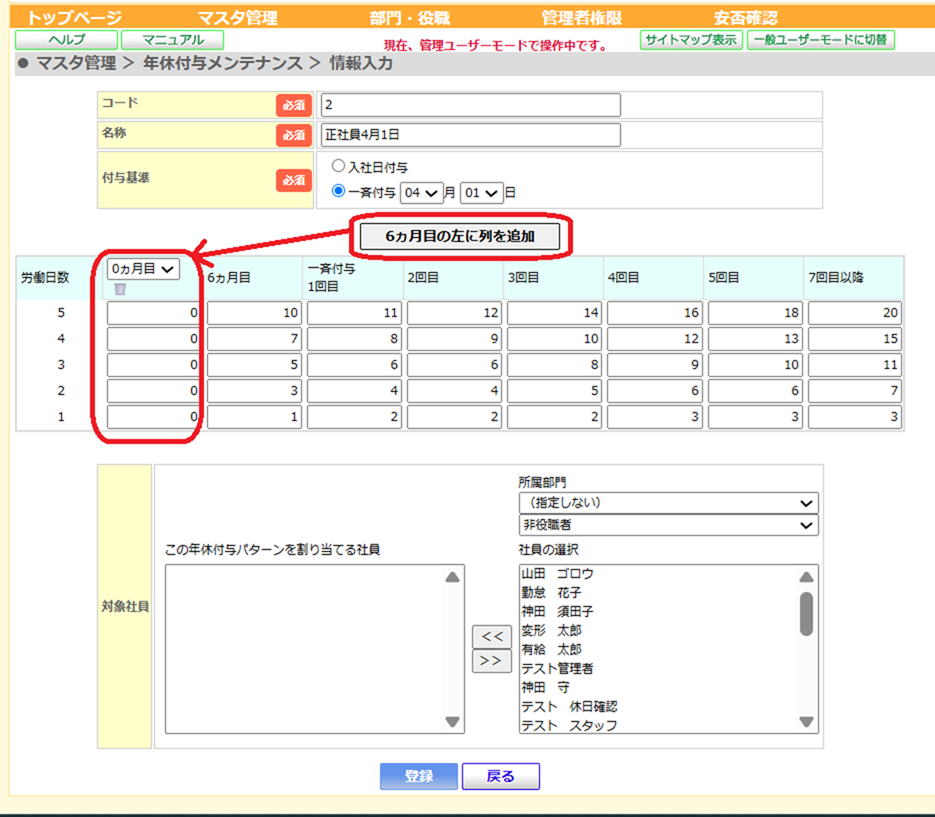This screenshot has width=935, height=817.
Task: Select the 一斉付与 radio option
Action: point(339,191)
